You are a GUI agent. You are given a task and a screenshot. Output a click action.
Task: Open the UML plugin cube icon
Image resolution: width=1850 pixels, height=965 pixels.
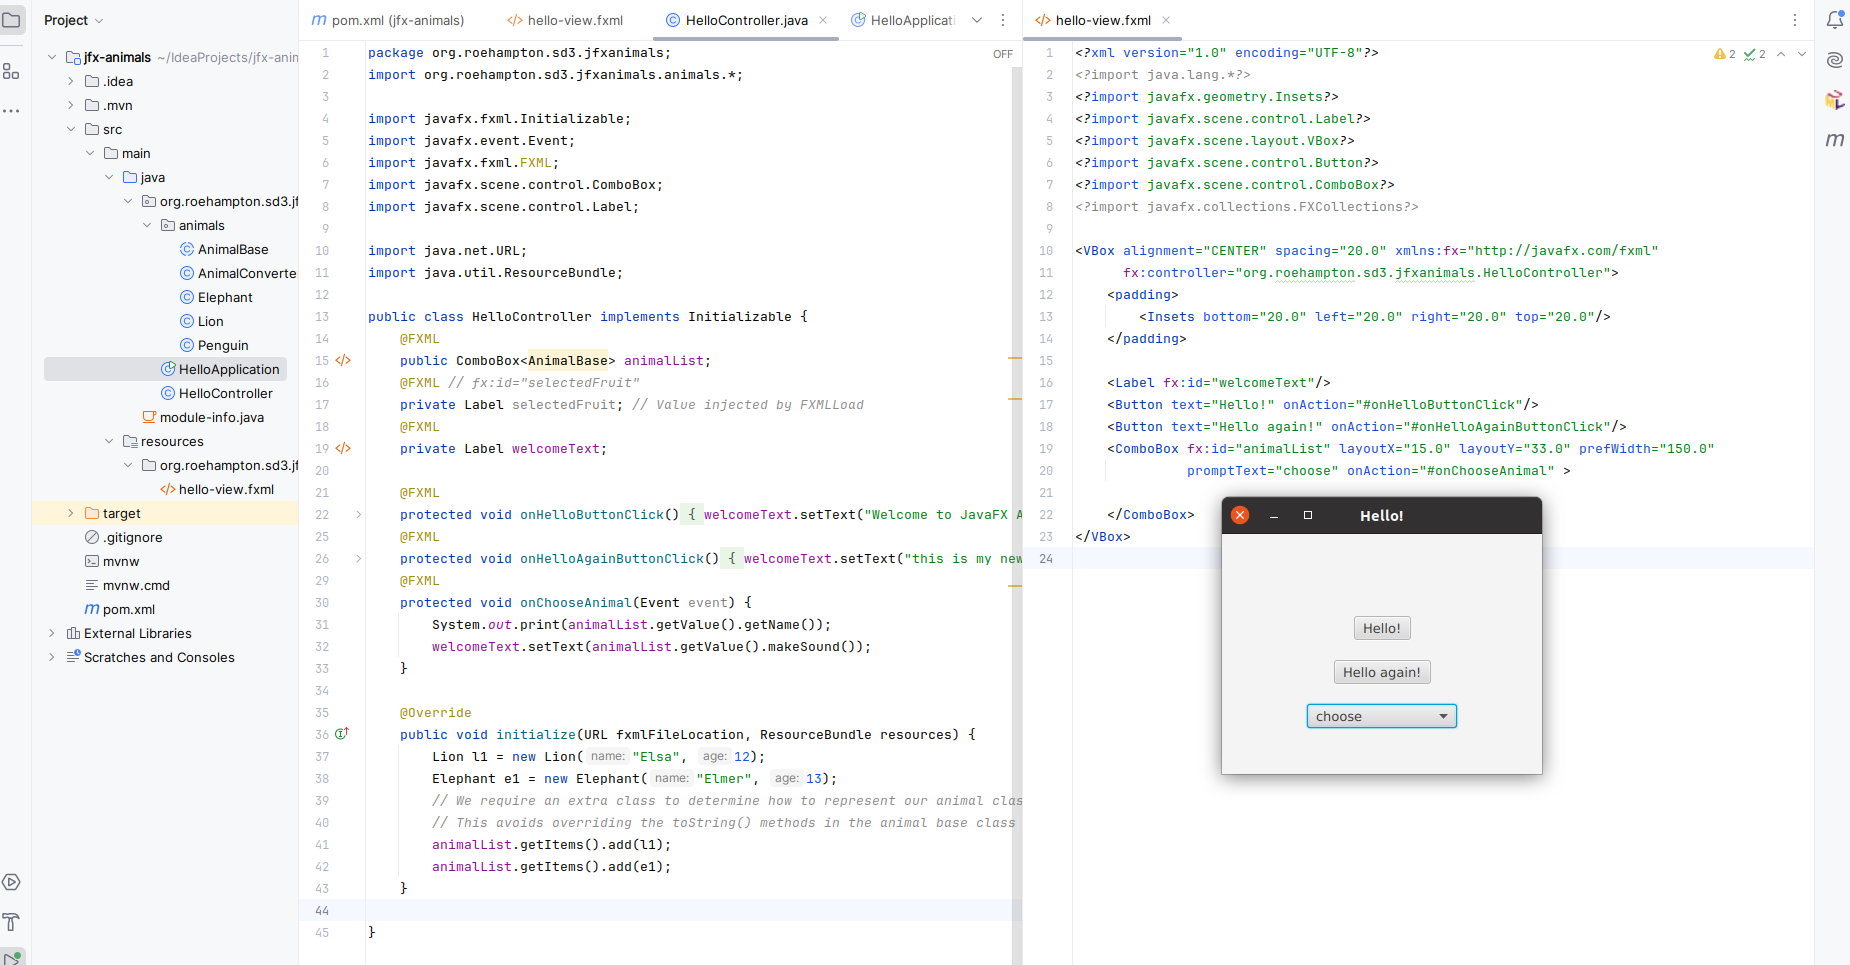point(1835,100)
